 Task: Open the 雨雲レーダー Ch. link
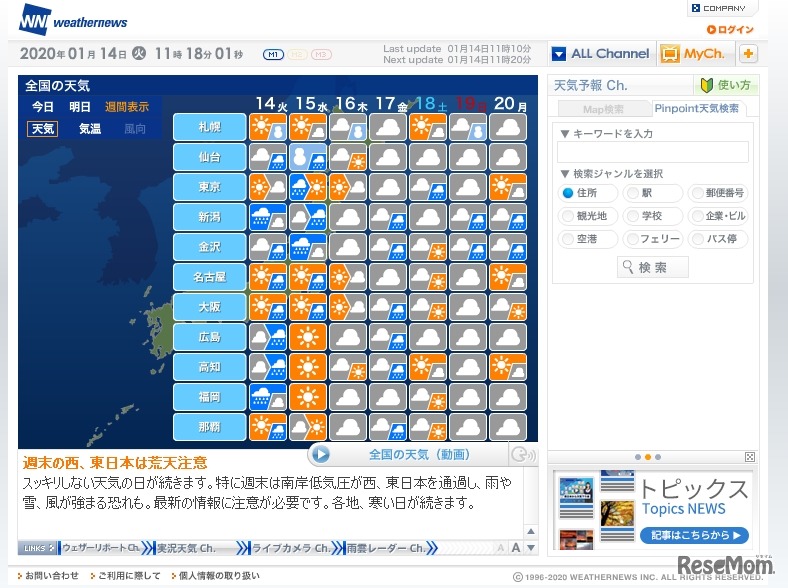tap(386, 548)
